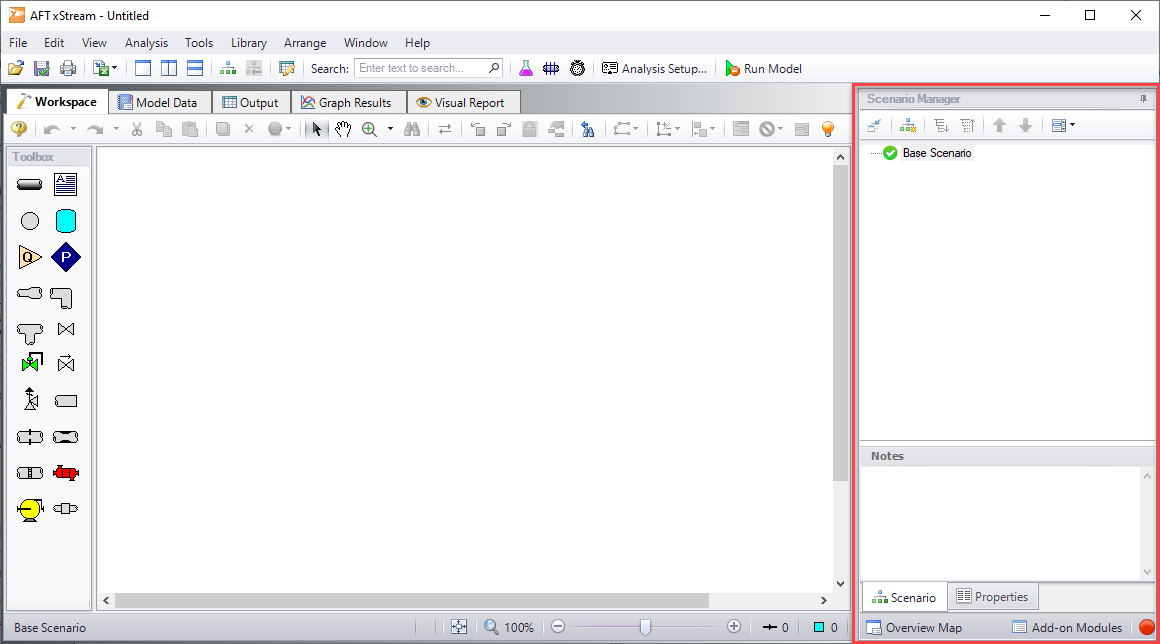Open the zoom tool dropdown arrow
Viewport: 1160px width, 644px height.
pyautogui.click(x=390, y=129)
